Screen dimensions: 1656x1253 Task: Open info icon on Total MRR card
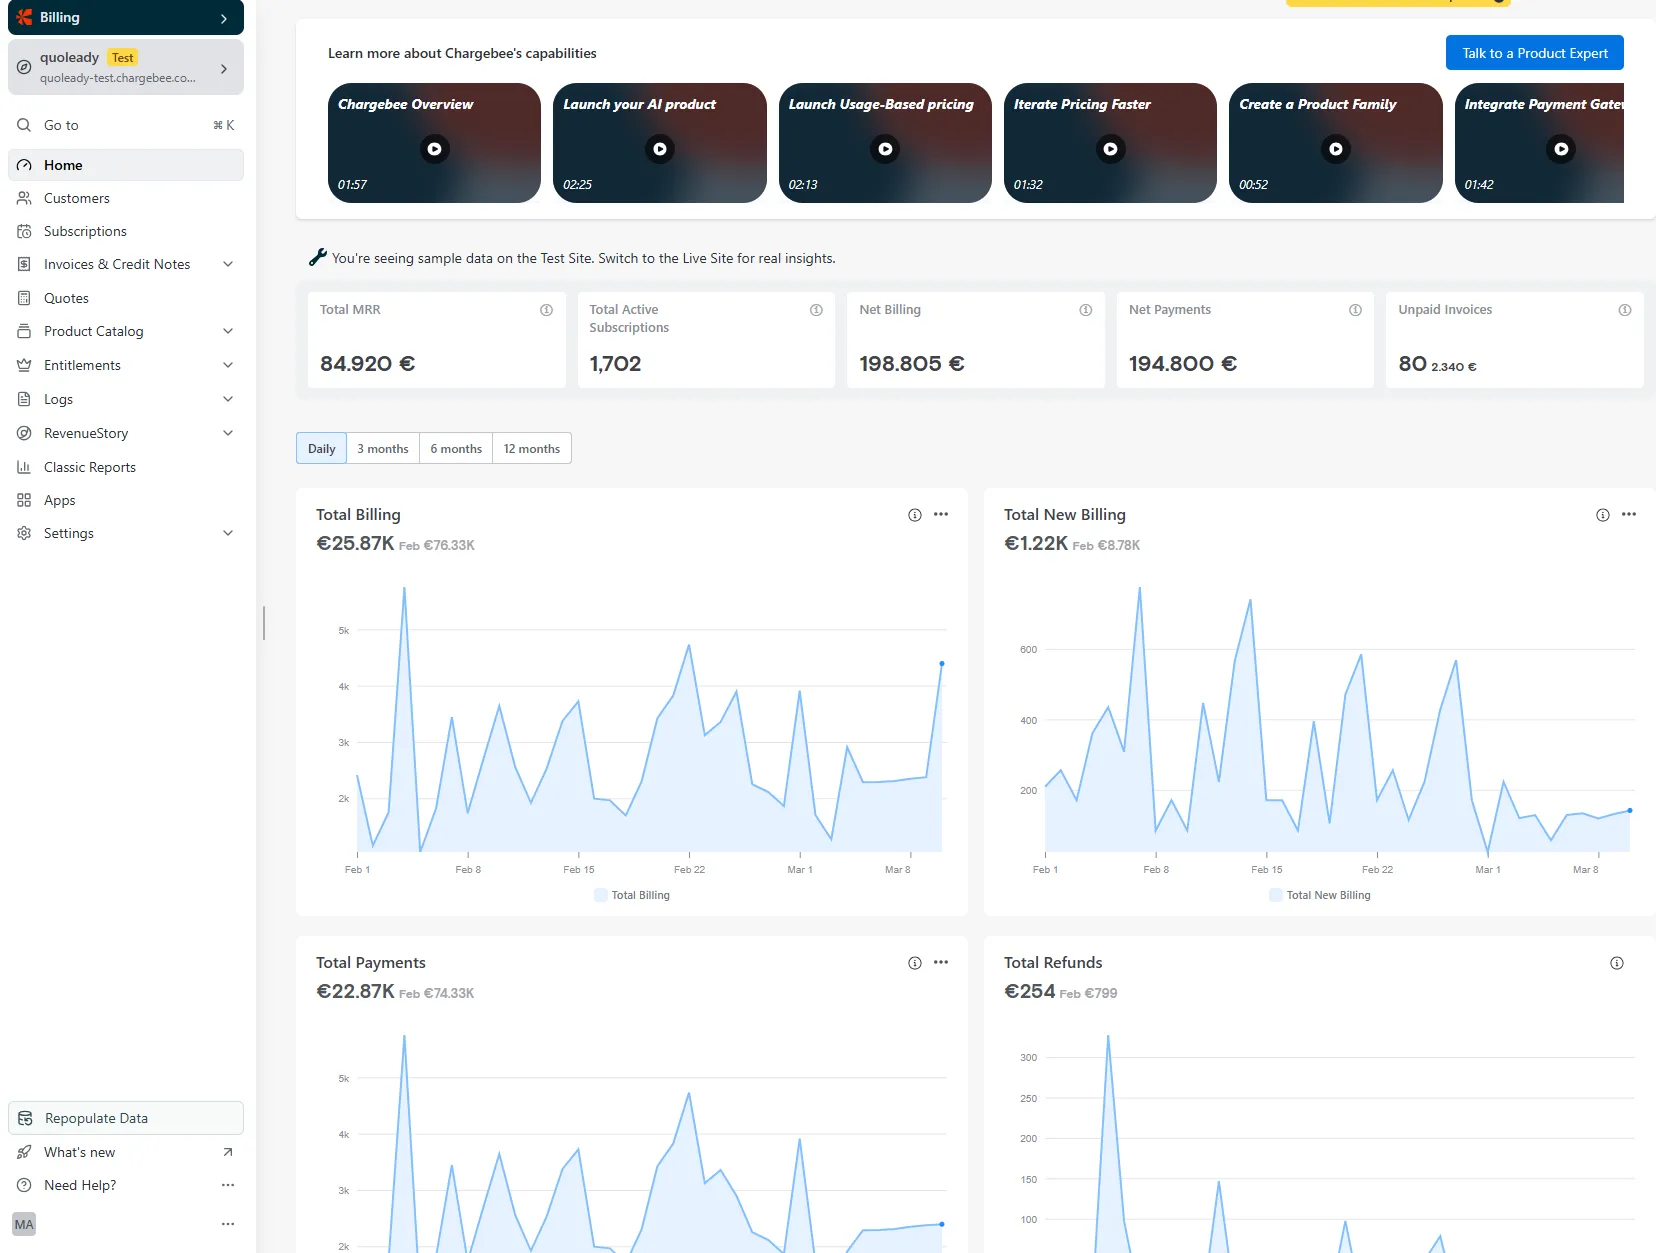(x=546, y=310)
